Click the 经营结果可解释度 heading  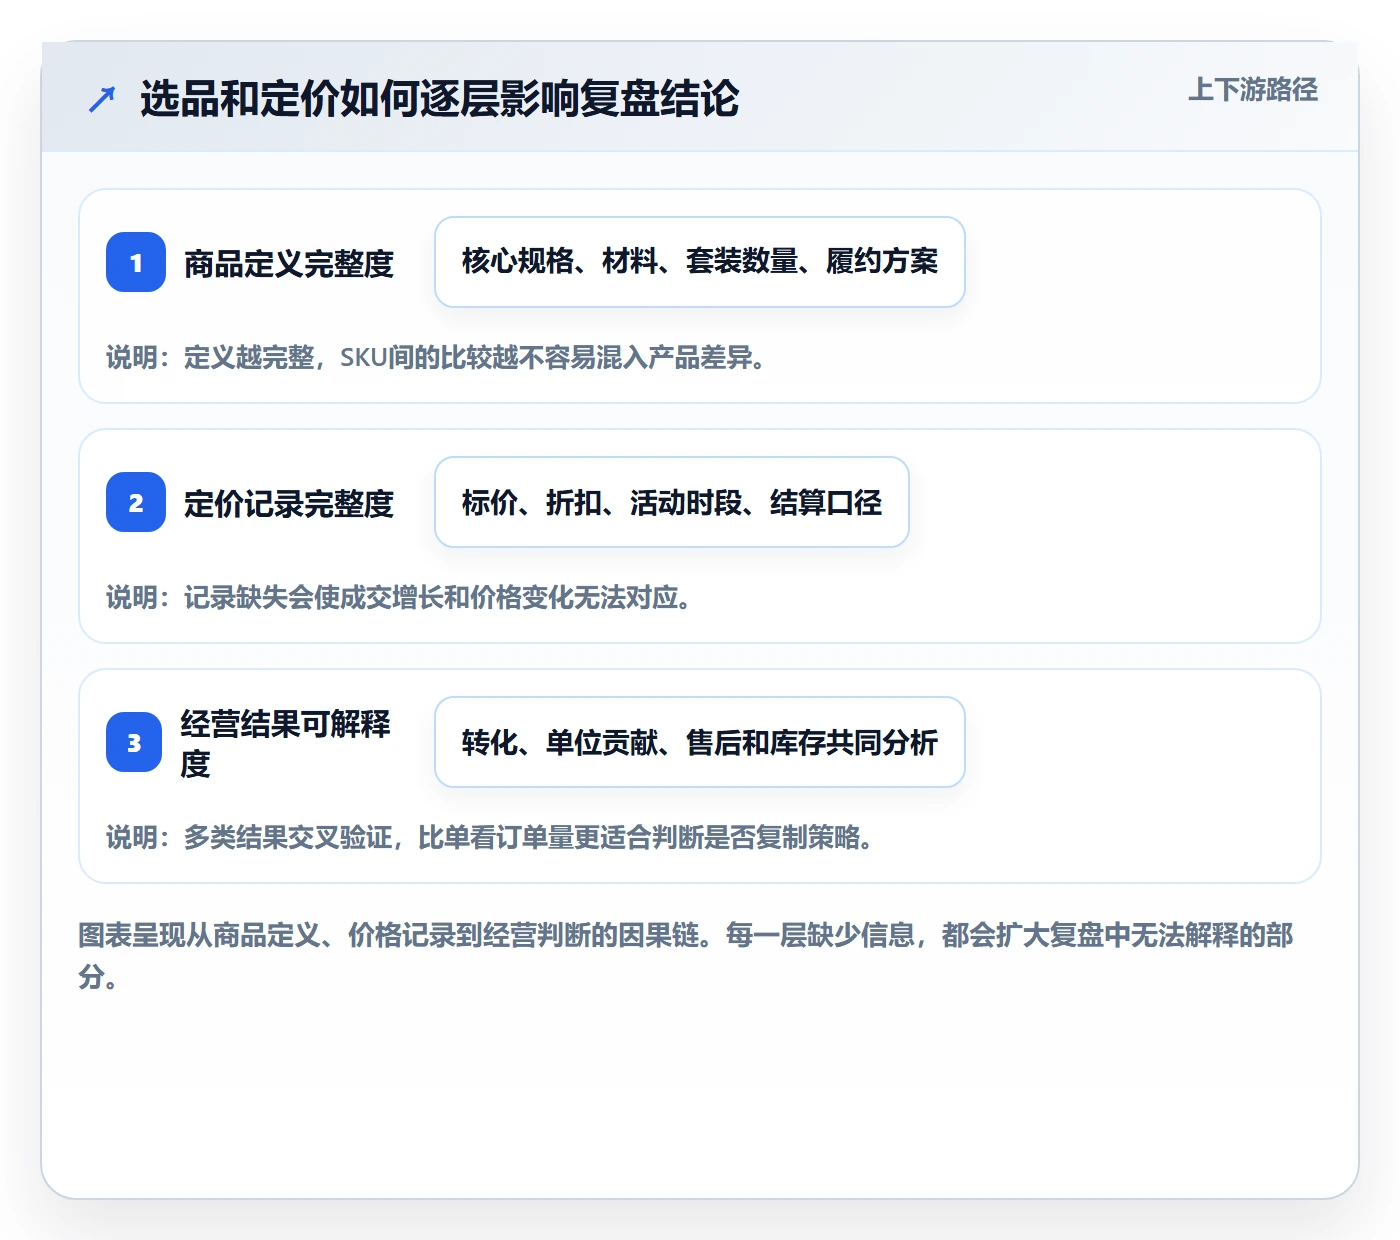(x=286, y=743)
